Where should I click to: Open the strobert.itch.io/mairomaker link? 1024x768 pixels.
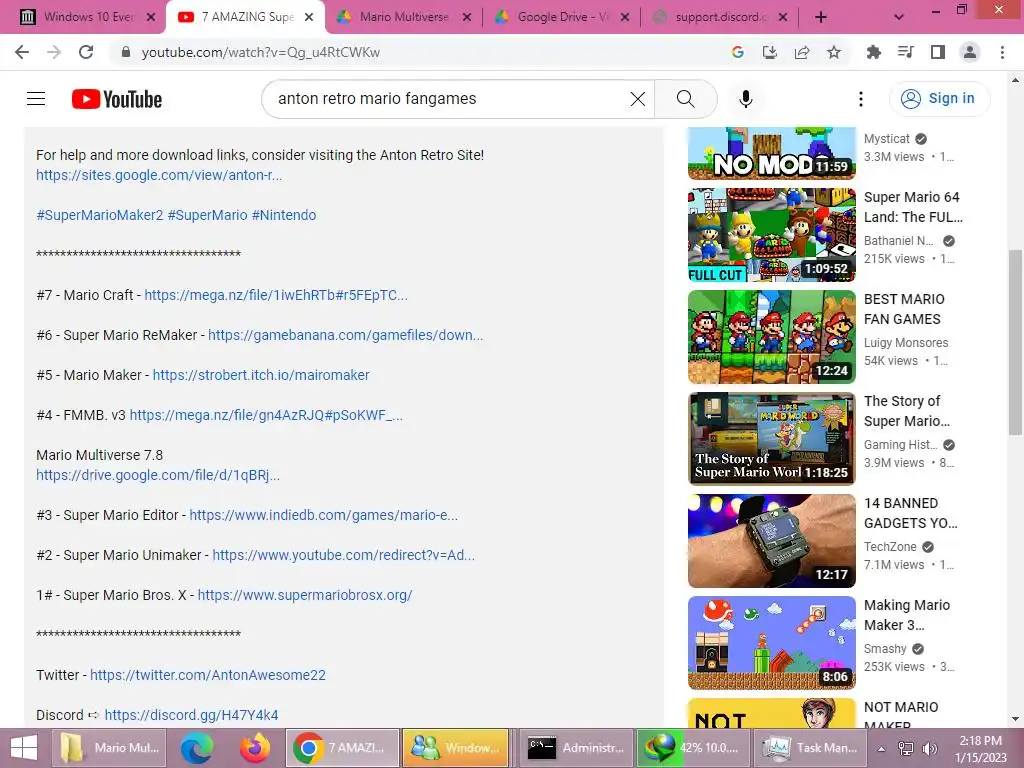[x=261, y=375]
